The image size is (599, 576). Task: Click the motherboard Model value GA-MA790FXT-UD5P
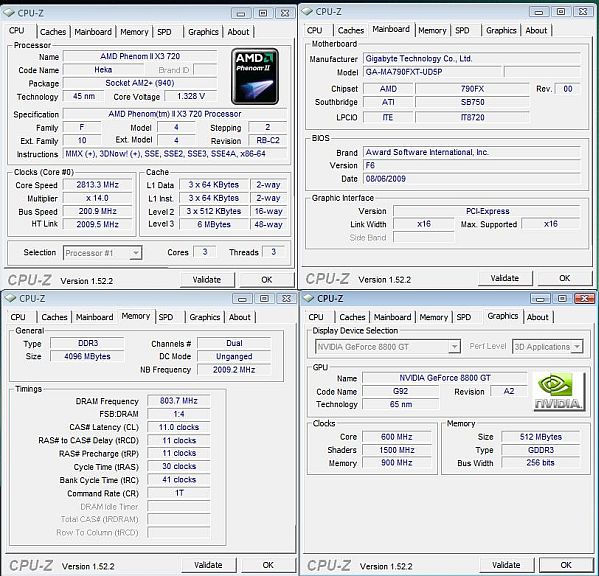coord(432,72)
